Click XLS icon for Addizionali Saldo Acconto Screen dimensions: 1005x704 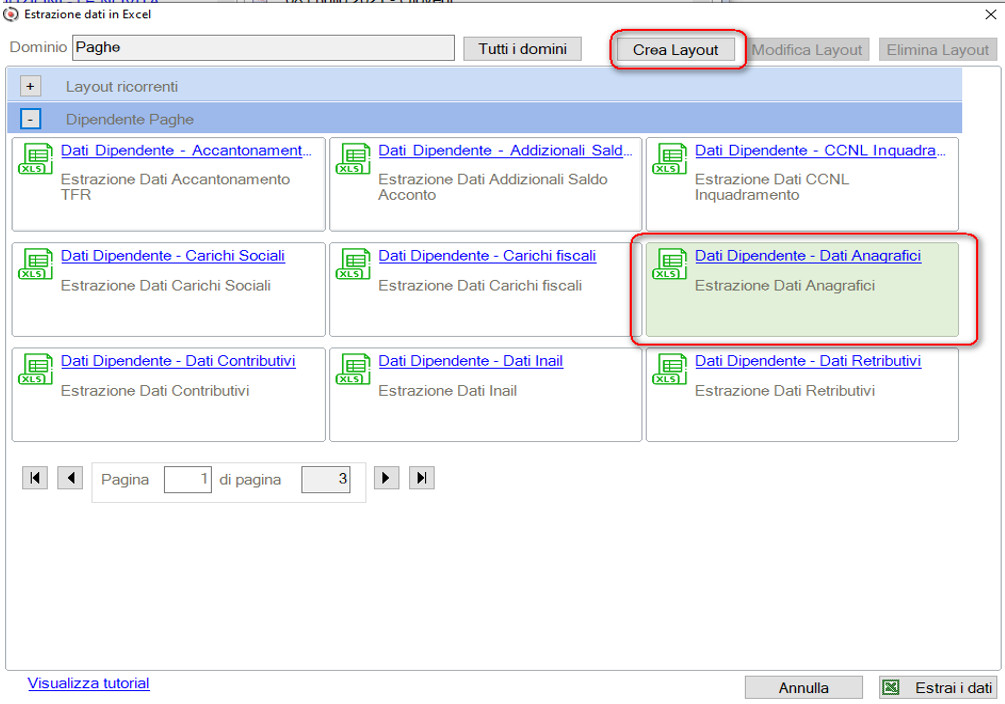pos(353,159)
